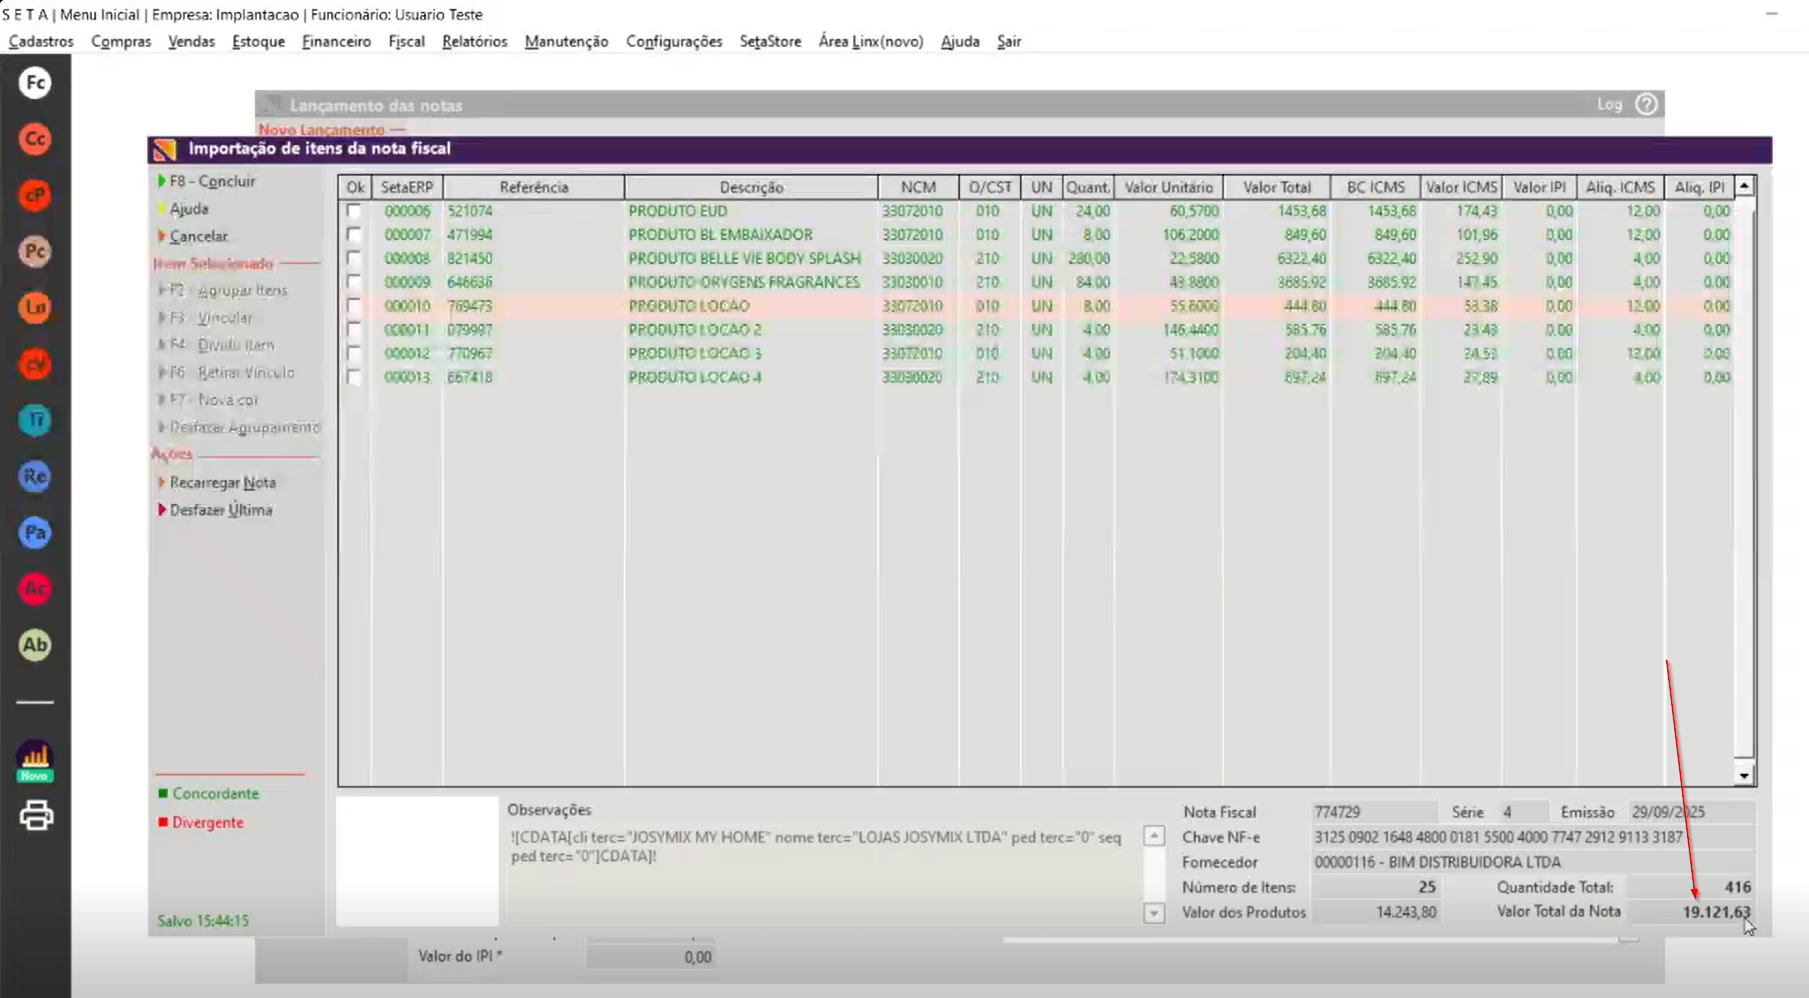The image size is (1809, 998).
Task: Click Recarregar Nota
Action: point(216,482)
